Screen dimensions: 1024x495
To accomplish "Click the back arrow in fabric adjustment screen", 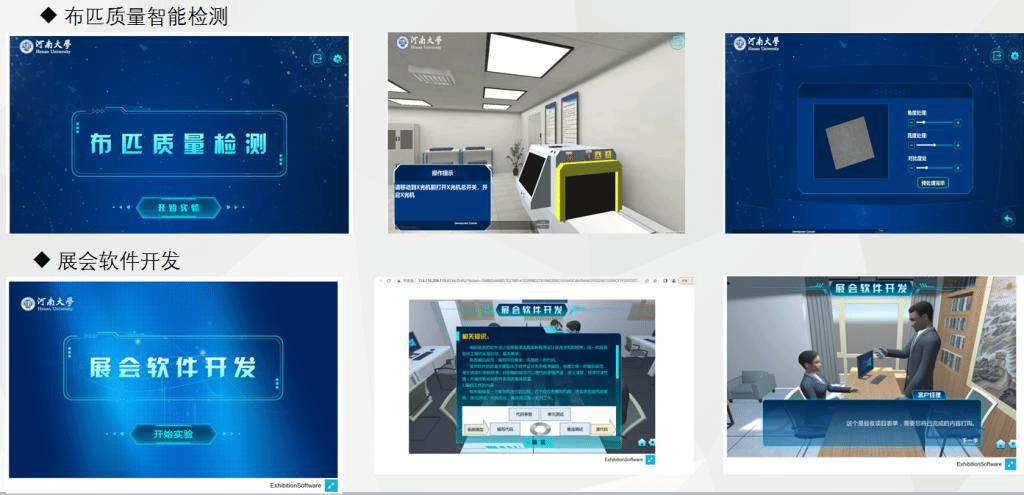I will tap(1007, 219).
